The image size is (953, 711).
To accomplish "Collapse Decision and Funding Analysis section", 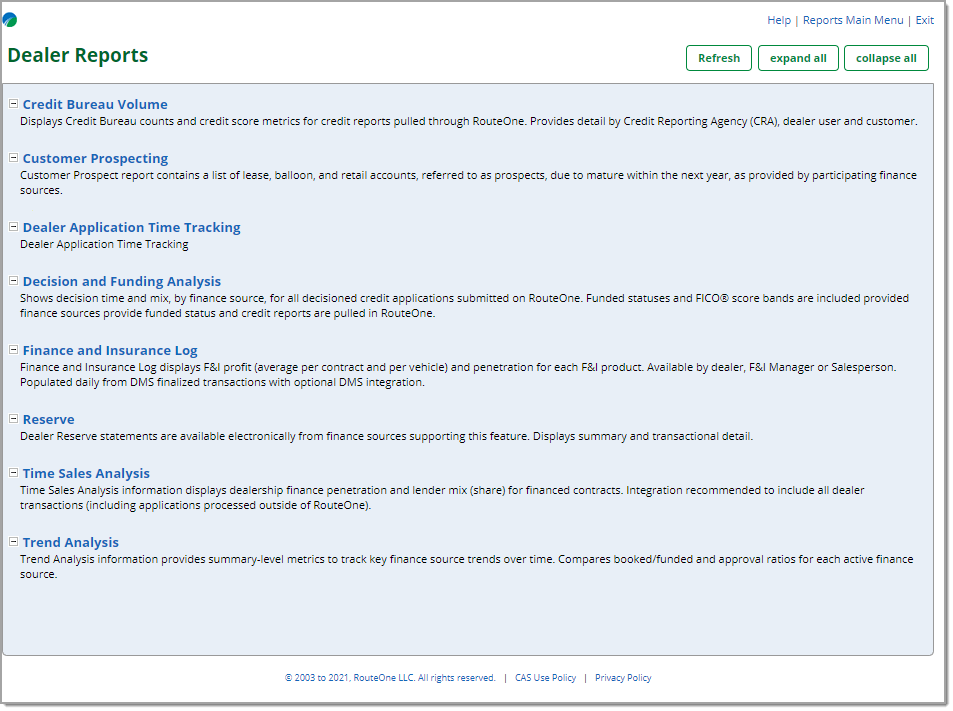I will coord(13,281).
